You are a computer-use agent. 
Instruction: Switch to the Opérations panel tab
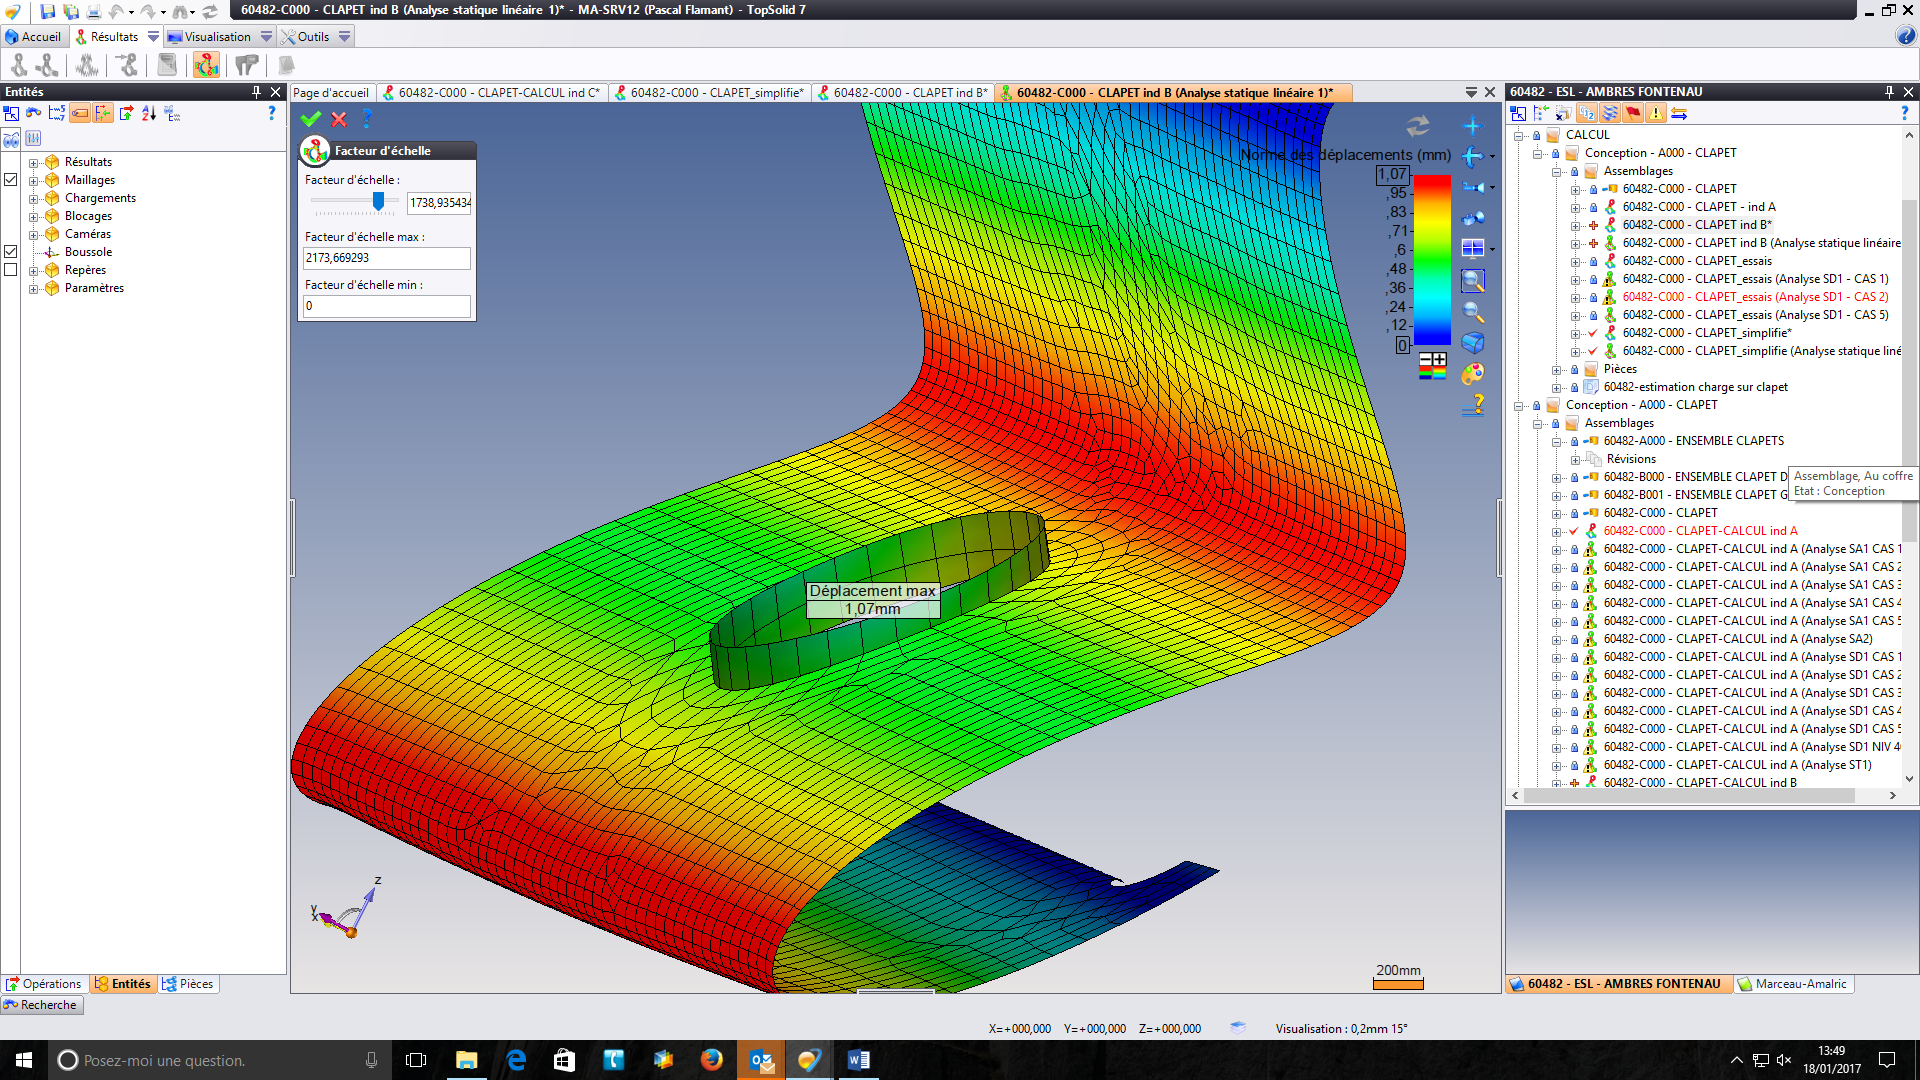(44, 984)
